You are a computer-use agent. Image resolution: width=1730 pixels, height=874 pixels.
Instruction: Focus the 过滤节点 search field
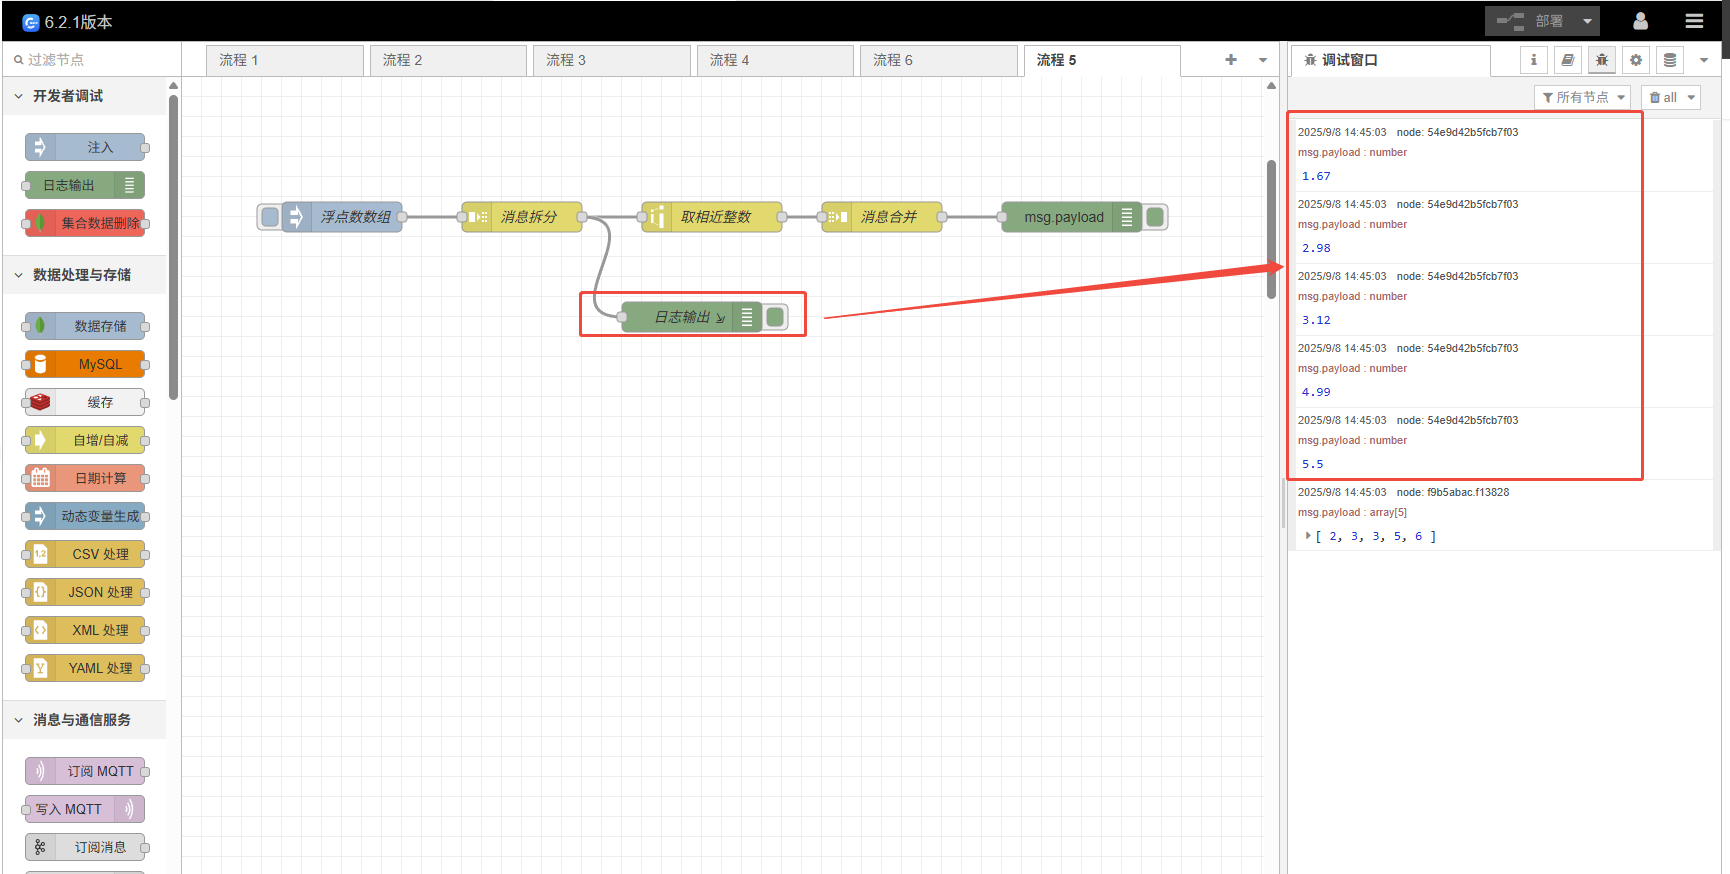(x=95, y=60)
